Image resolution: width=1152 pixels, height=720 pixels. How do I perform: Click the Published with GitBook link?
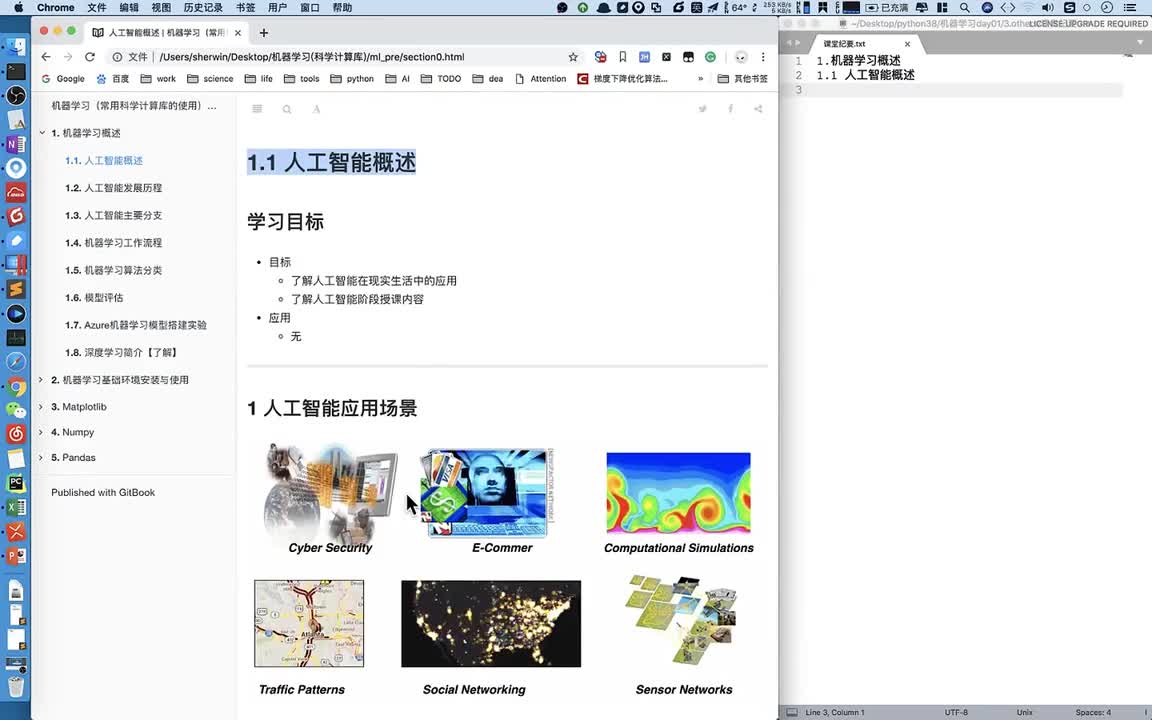point(103,492)
